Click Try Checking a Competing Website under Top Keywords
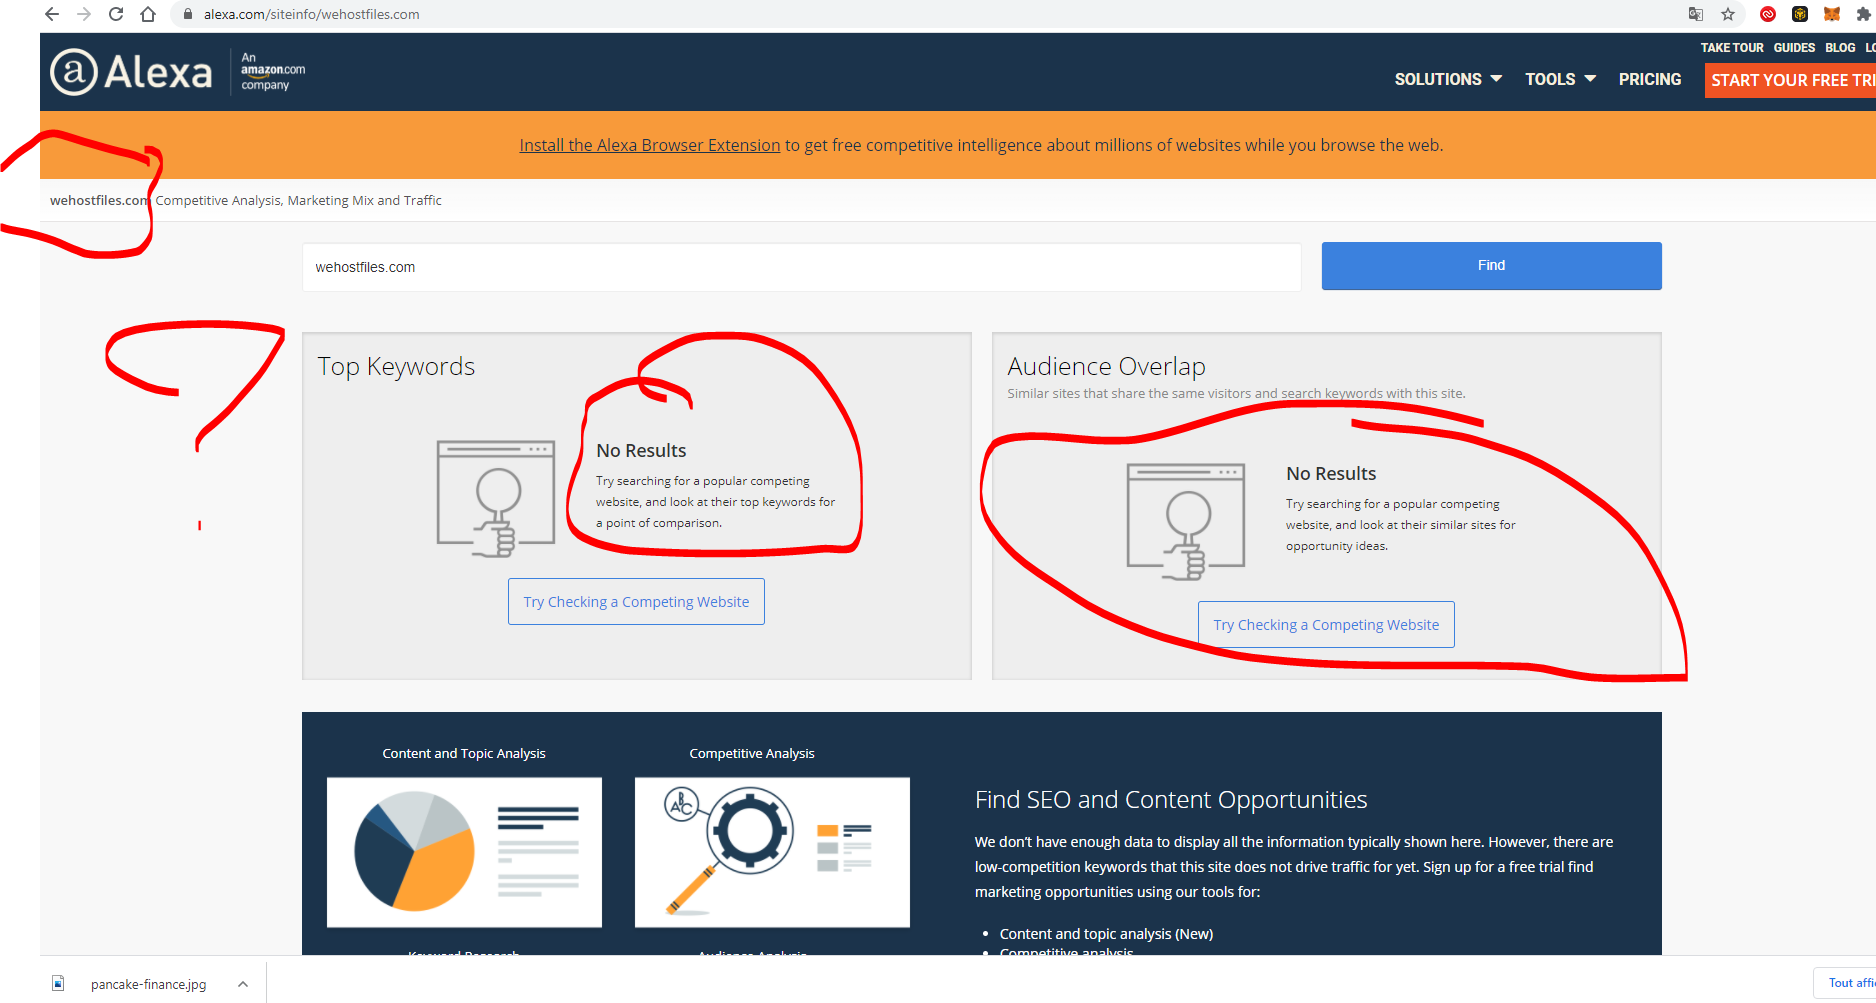This screenshot has height=1003, width=1876. click(636, 602)
